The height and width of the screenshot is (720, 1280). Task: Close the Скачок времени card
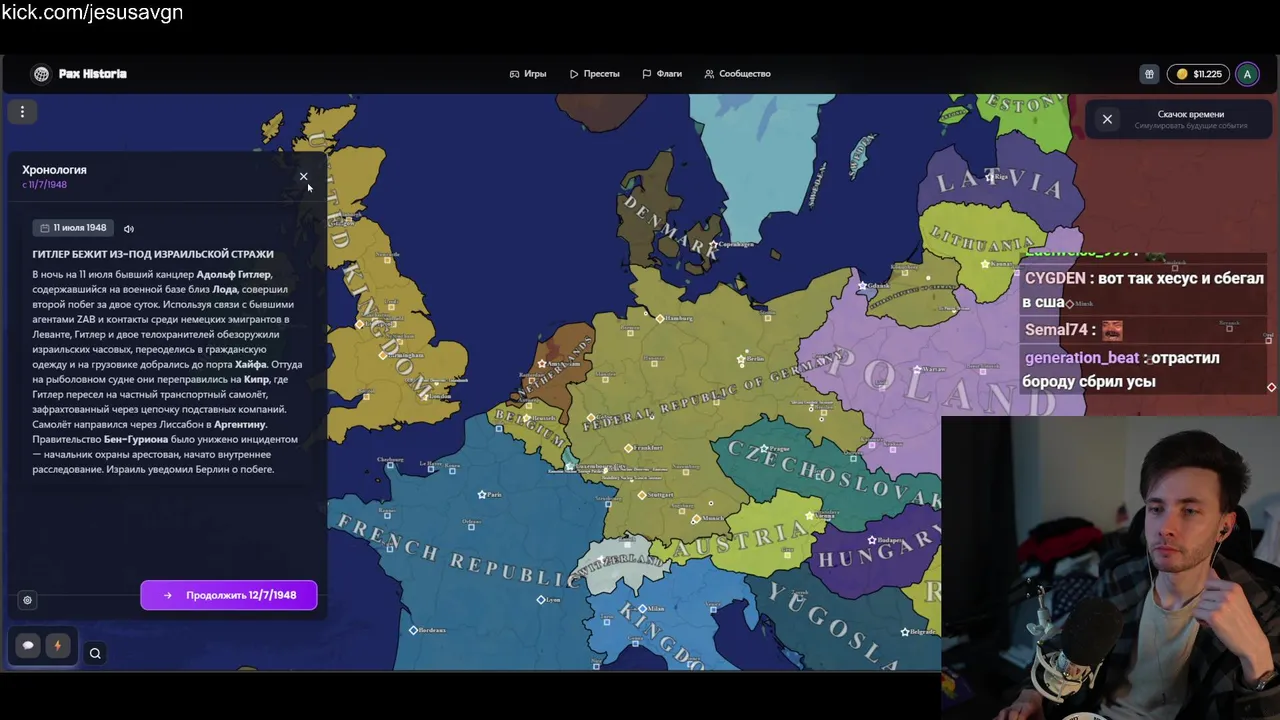tap(1107, 119)
